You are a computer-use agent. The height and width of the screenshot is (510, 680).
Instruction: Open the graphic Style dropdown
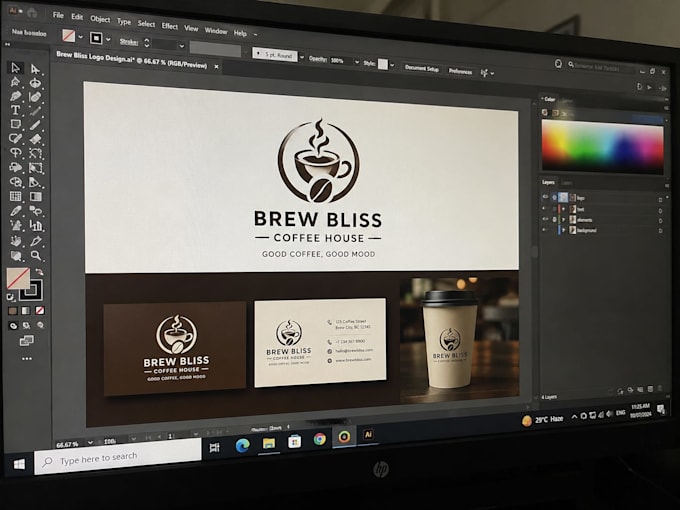coord(392,65)
